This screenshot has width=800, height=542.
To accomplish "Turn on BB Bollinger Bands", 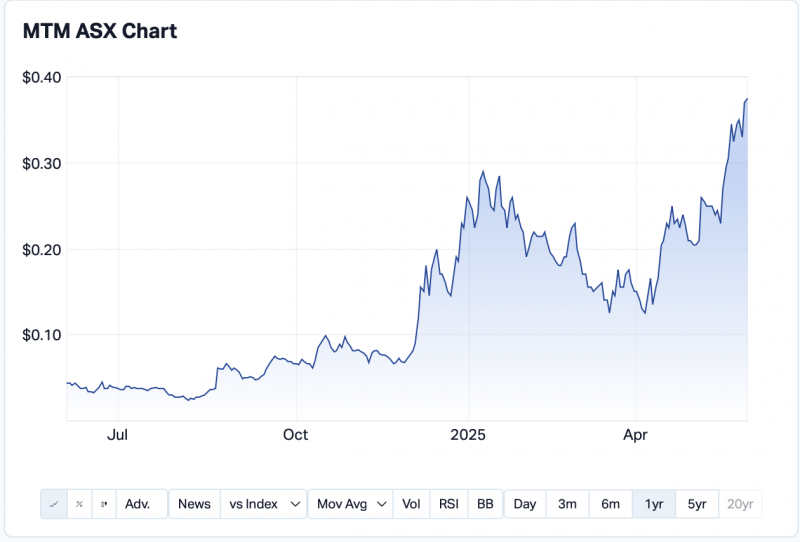I will [x=485, y=504].
